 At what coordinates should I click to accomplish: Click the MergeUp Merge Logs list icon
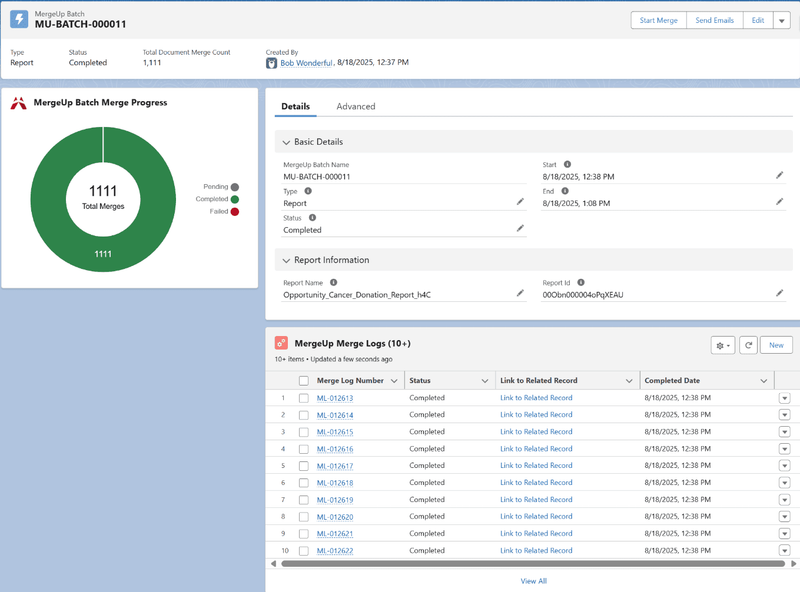pyautogui.click(x=281, y=343)
